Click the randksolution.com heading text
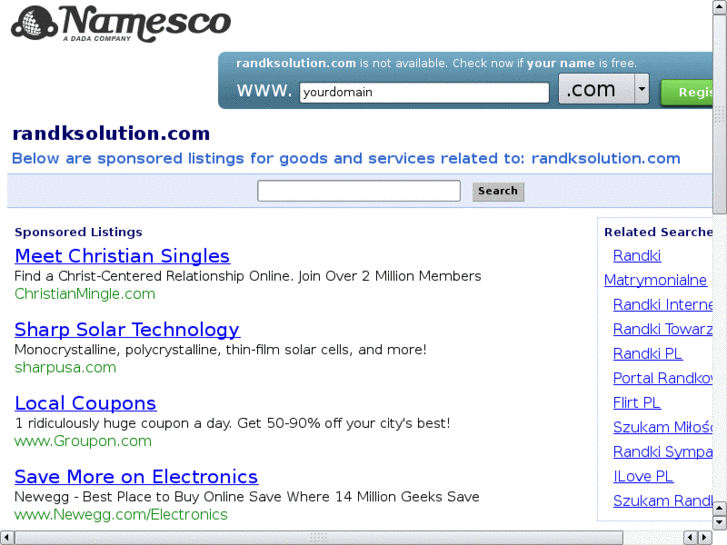Viewport: 727px width, 545px height. (x=111, y=134)
